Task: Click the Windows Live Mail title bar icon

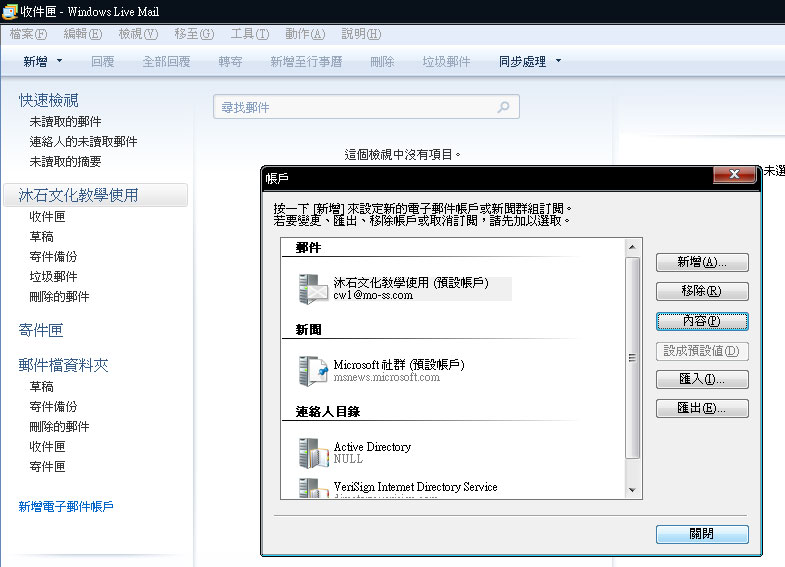Action: click(x=10, y=12)
